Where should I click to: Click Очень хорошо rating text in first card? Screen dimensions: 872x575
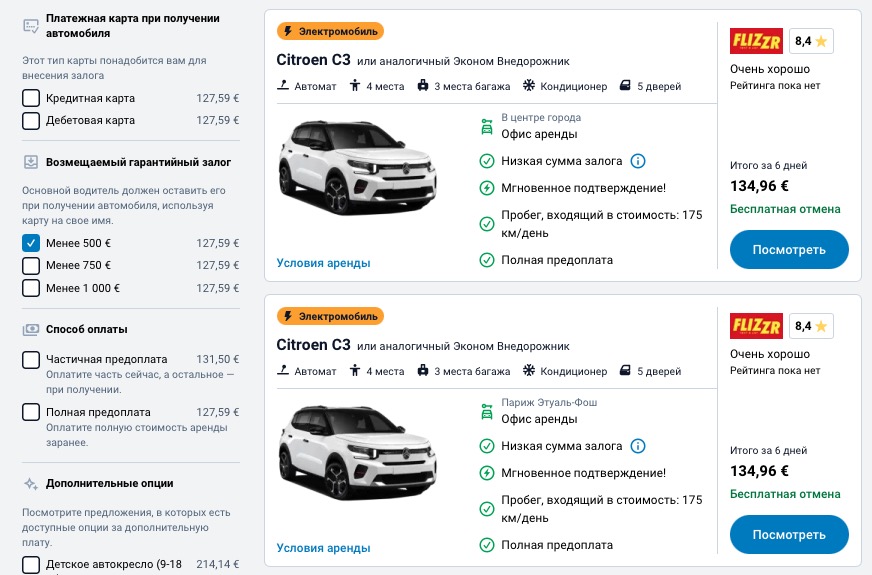[770, 69]
